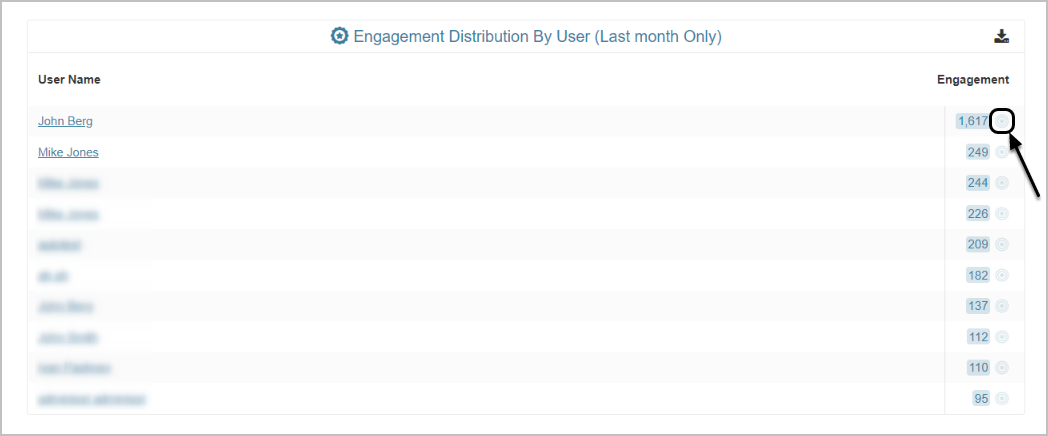Click the Engagement column header
This screenshot has width=1048, height=436.
(x=972, y=80)
